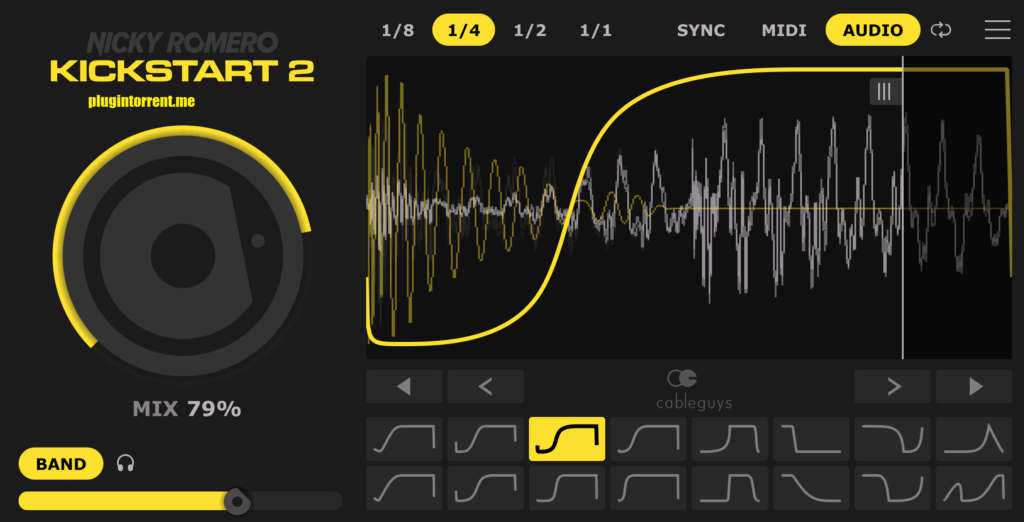The width and height of the screenshot is (1024, 522).
Task: Jump to previous bank with solid left arrow
Action: click(x=404, y=387)
